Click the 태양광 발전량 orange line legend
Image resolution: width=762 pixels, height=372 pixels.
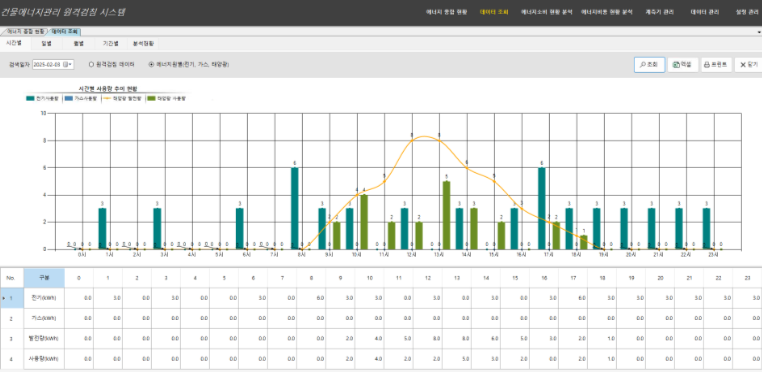pyautogui.click(x=107, y=98)
